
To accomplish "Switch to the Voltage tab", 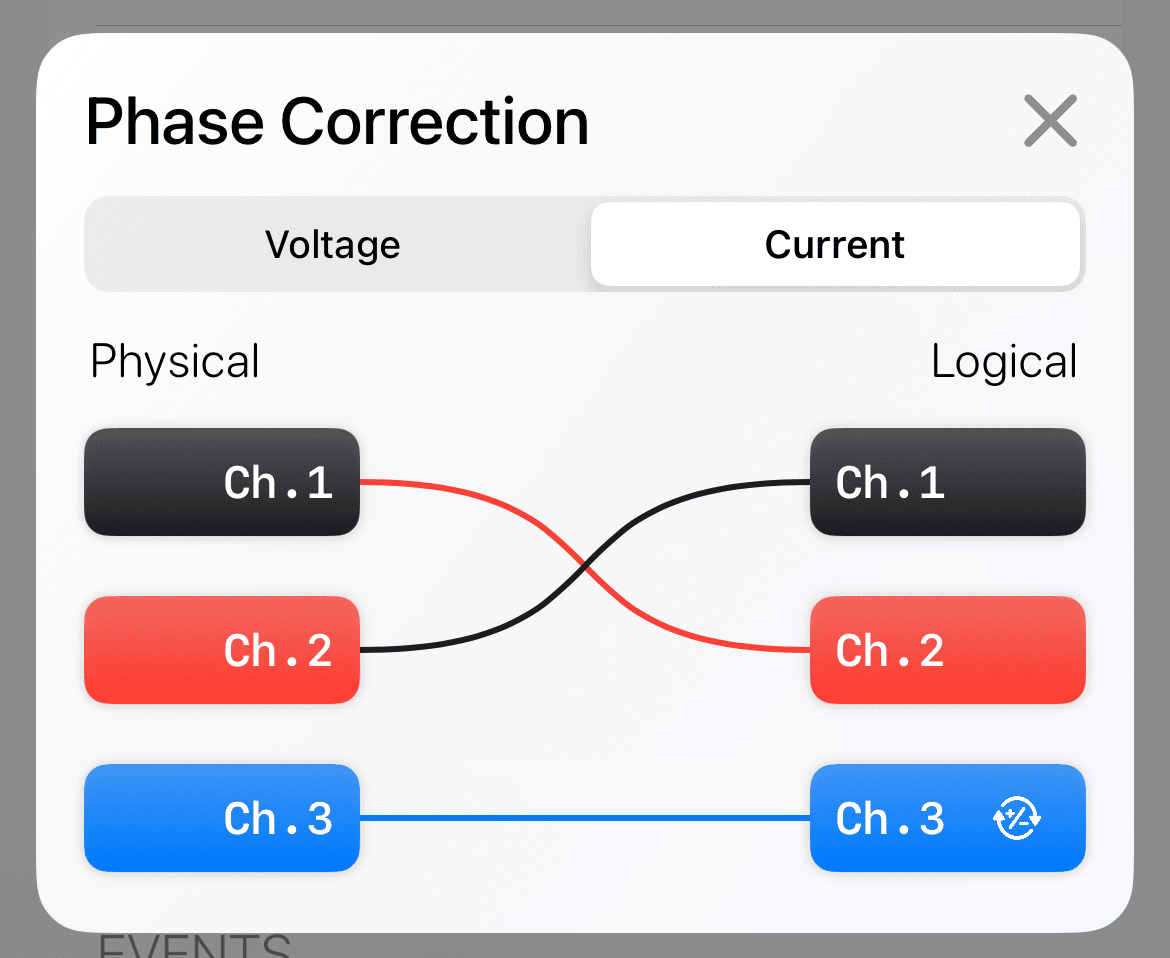I will (333, 245).
